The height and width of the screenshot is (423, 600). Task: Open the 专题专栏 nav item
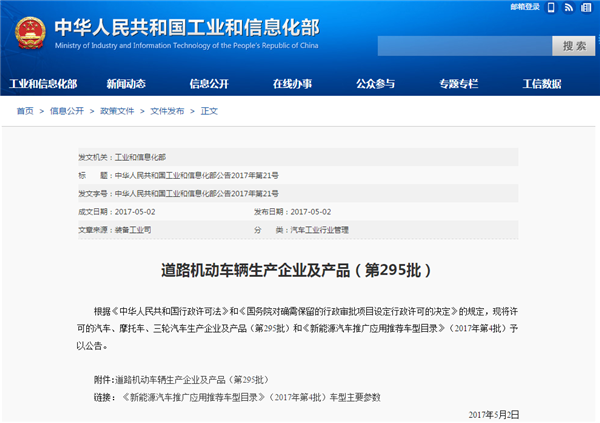pos(458,83)
